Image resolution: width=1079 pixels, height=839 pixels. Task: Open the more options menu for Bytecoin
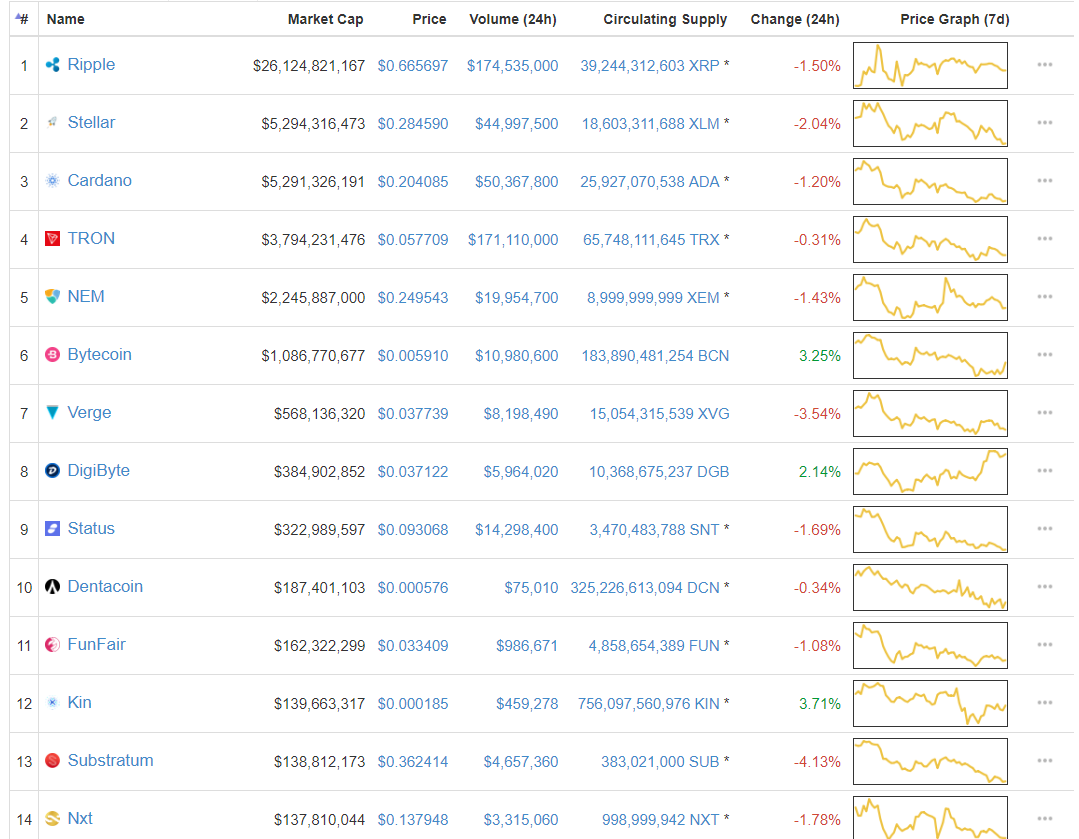[1045, 354]
